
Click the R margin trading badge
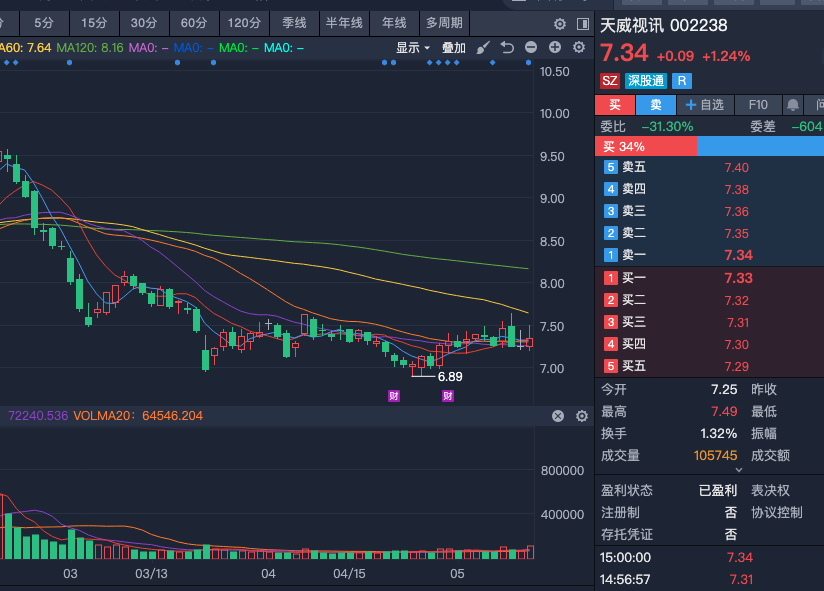tap(682, 81)
